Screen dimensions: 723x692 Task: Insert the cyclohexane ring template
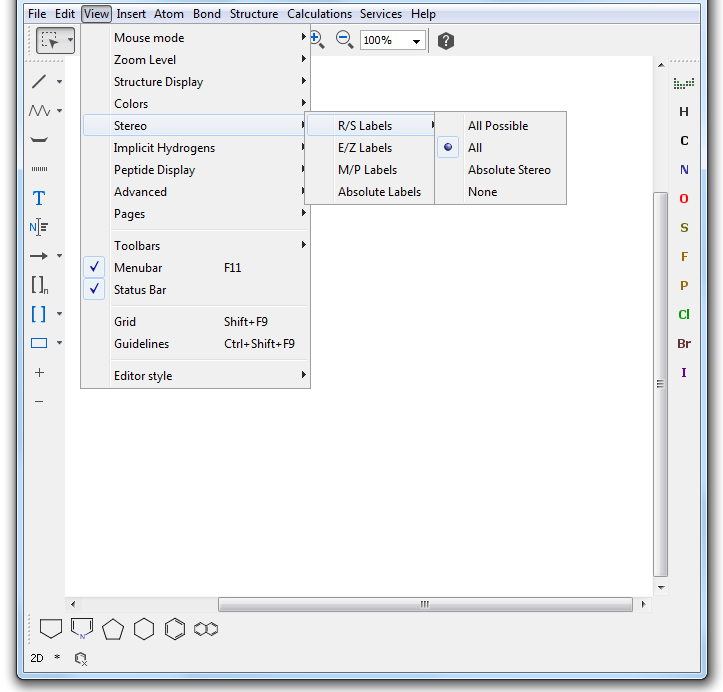coord(144,629)
